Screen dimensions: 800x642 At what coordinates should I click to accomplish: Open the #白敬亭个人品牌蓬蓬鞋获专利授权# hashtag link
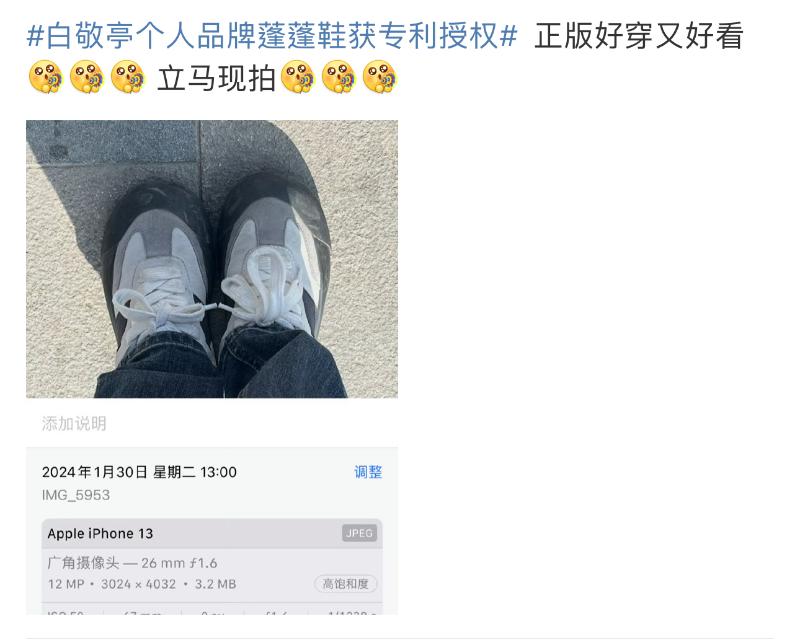[x=272, y=36]
